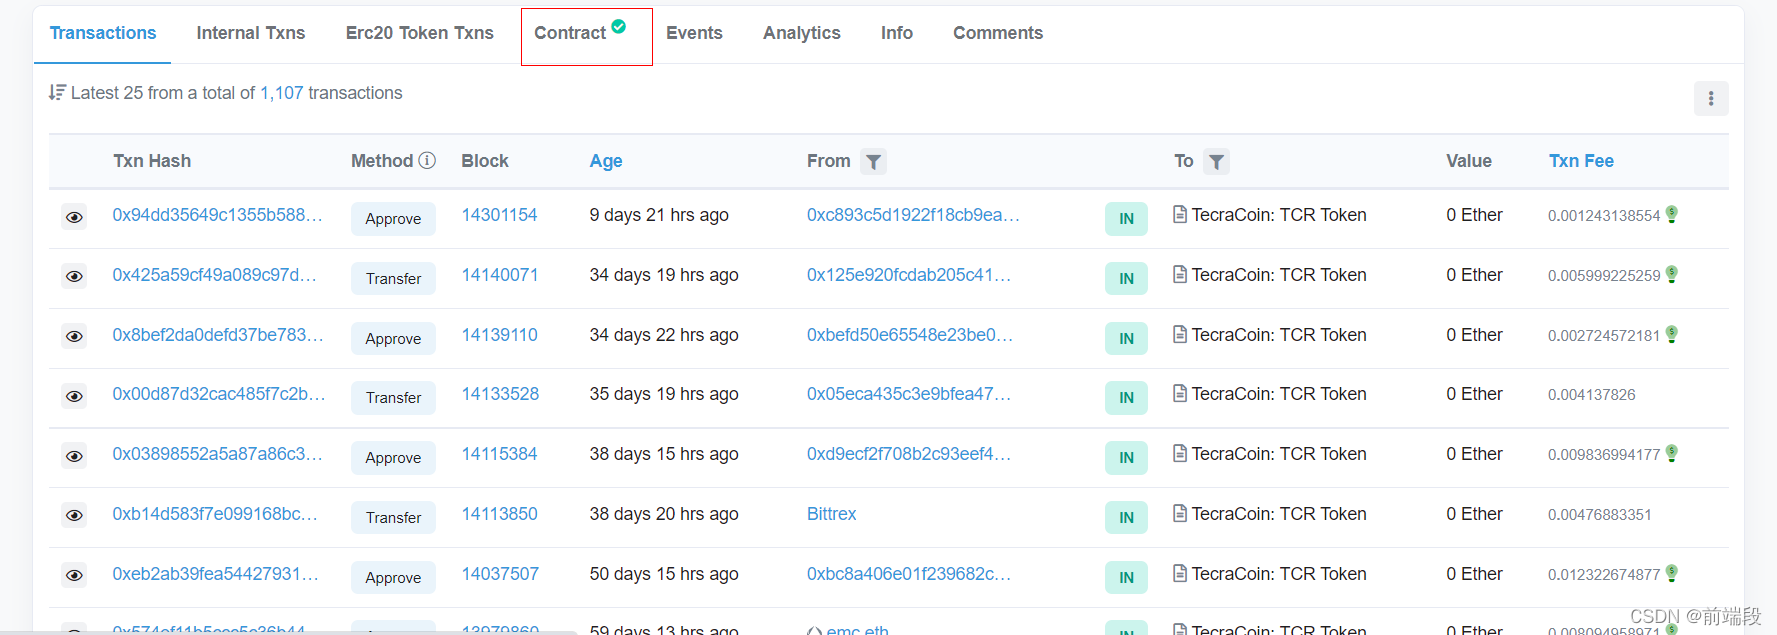Click contract document icon in block 14037507 row
Screen dimensions: 1777x635
(x=1180, y=573)
